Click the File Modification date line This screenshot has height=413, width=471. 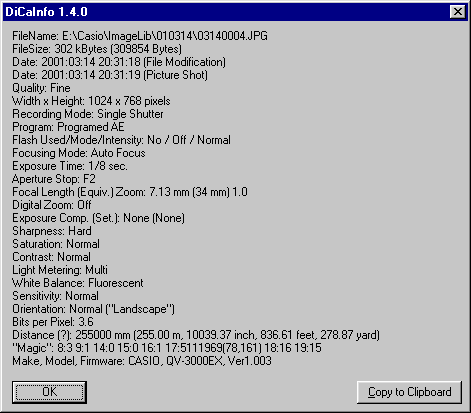119,62
